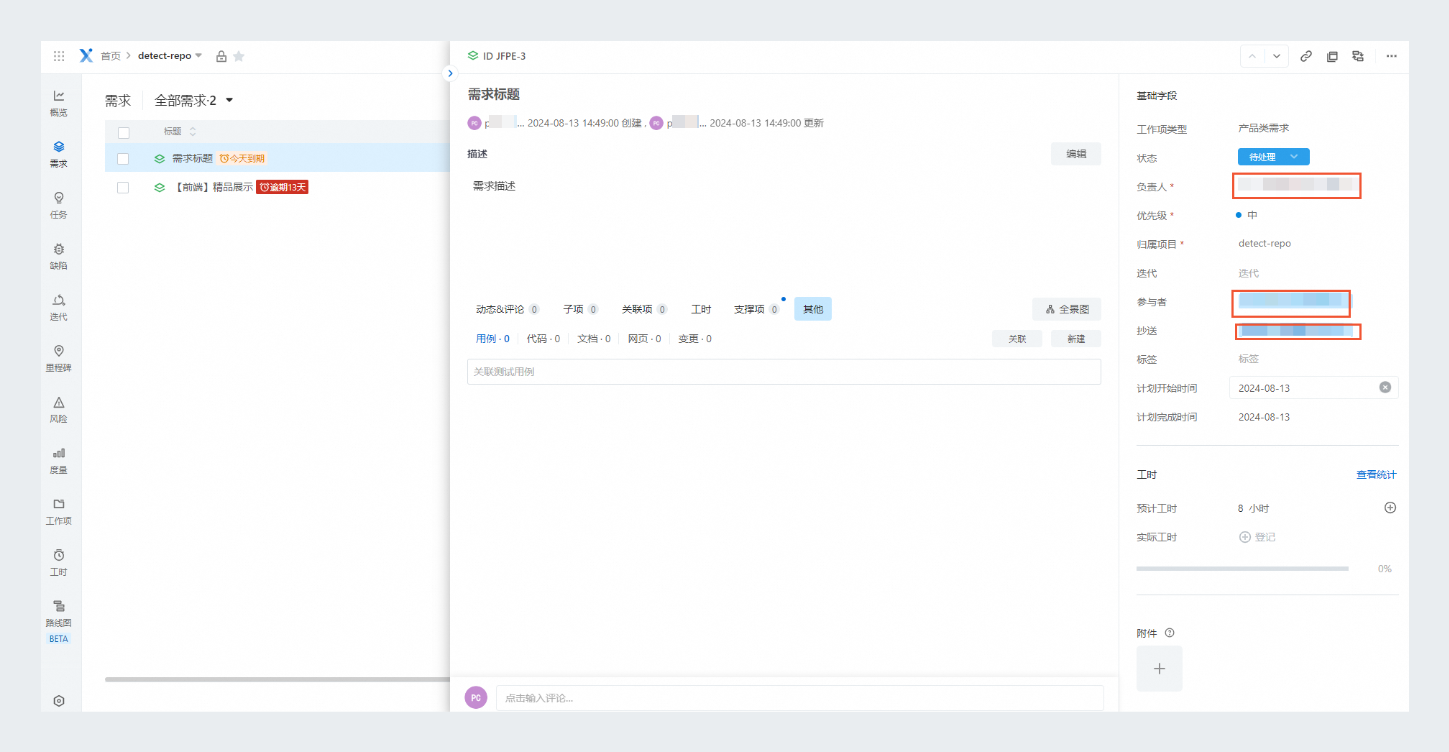Select the 用例·0 sub-tab
Viewport: 1449px width, 752px height.
[493, 339]
